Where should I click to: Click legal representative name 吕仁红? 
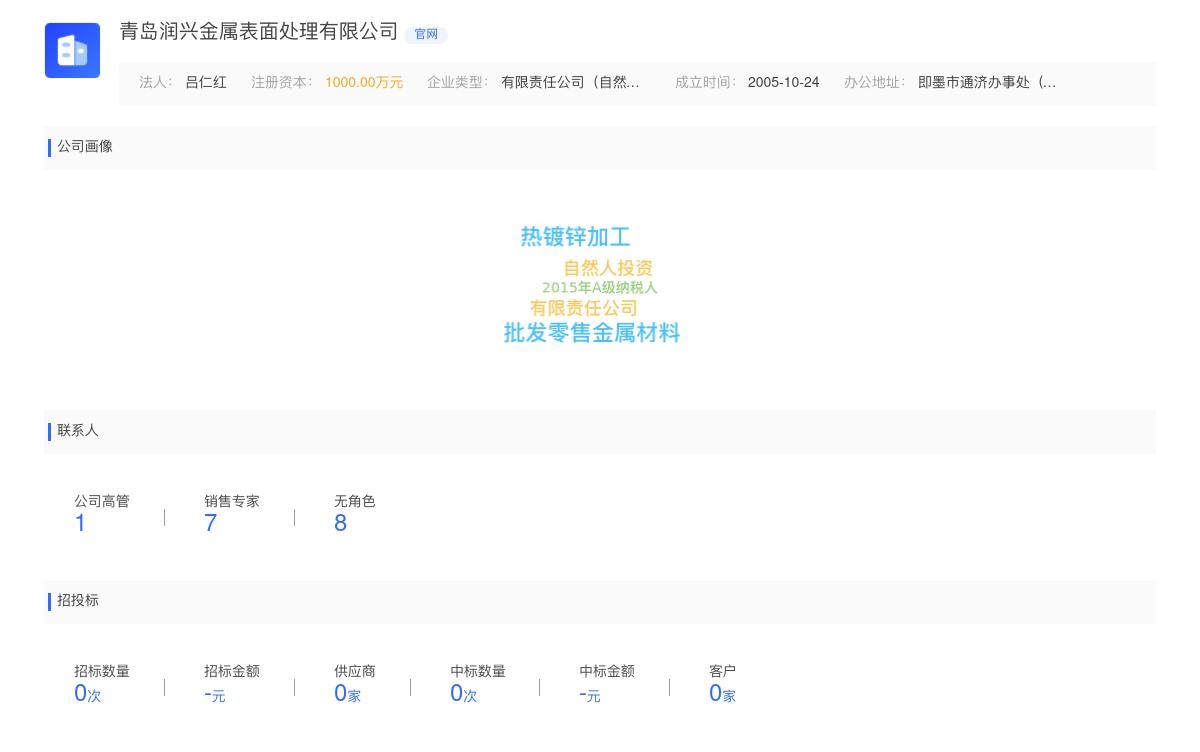tap(206, 83)
